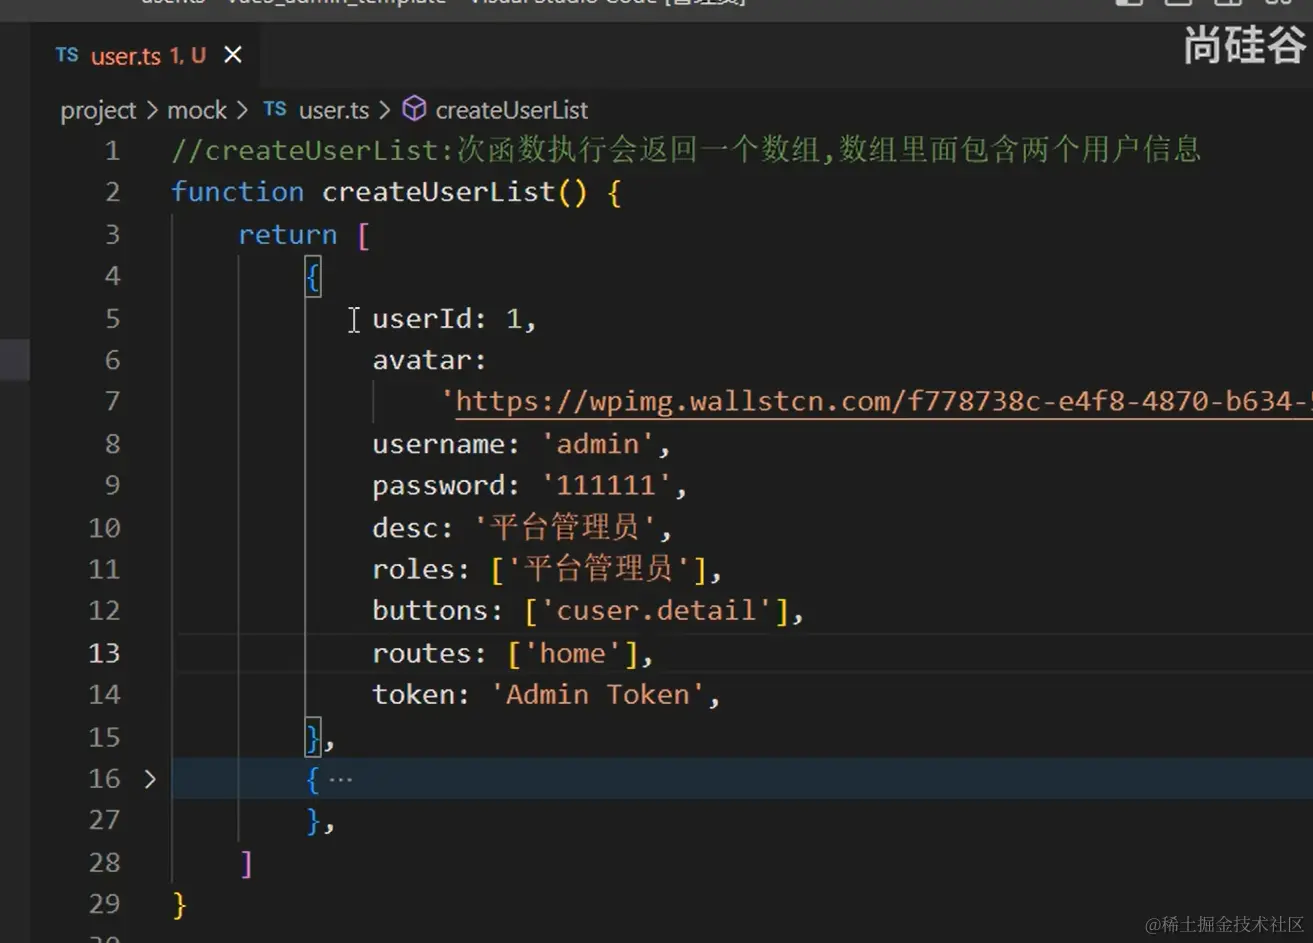Click createUserList in the line 2 declaration
Viewport: 1313px width, 943px height.
click(x=438, y=192)
